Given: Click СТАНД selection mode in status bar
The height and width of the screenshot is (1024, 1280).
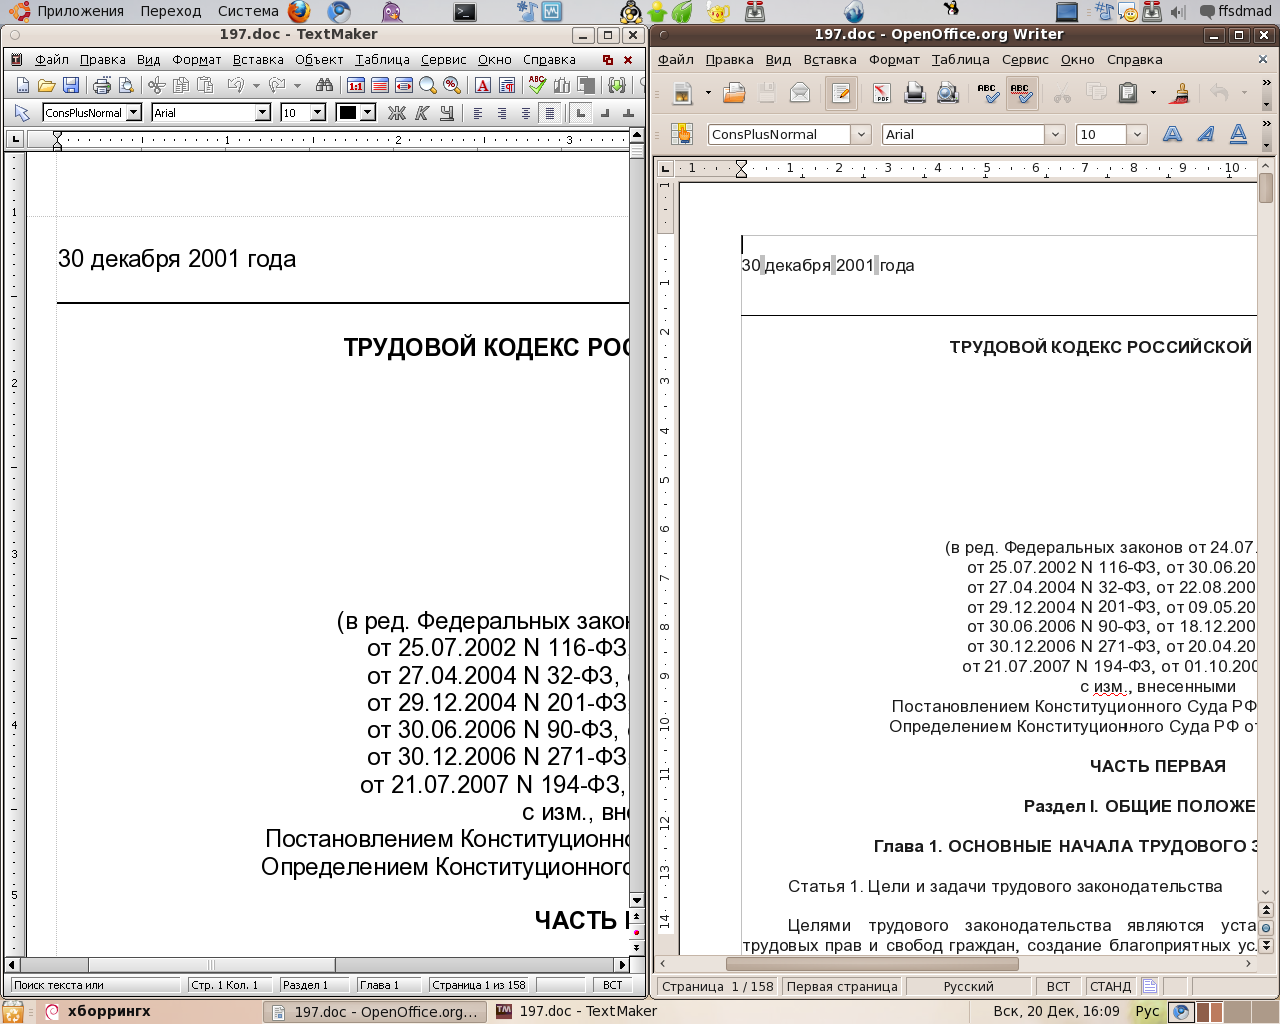Looking at the screenshot, I should coord(1110,986).
